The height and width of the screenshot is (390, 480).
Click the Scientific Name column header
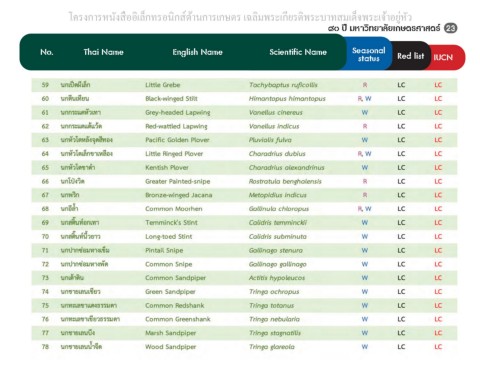298,52
